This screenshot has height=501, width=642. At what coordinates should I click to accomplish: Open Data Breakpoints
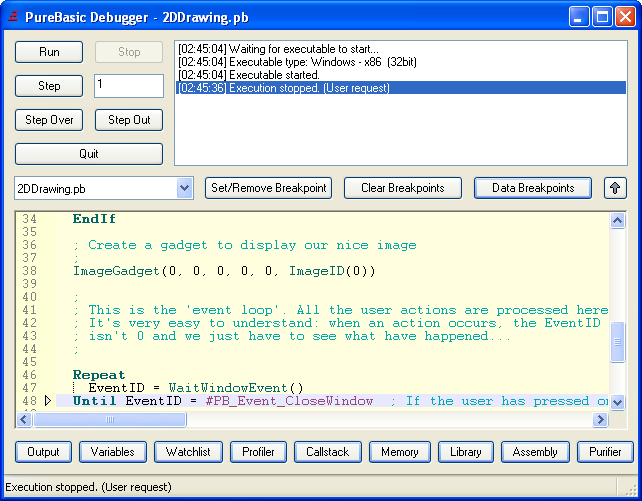point(533,188)
